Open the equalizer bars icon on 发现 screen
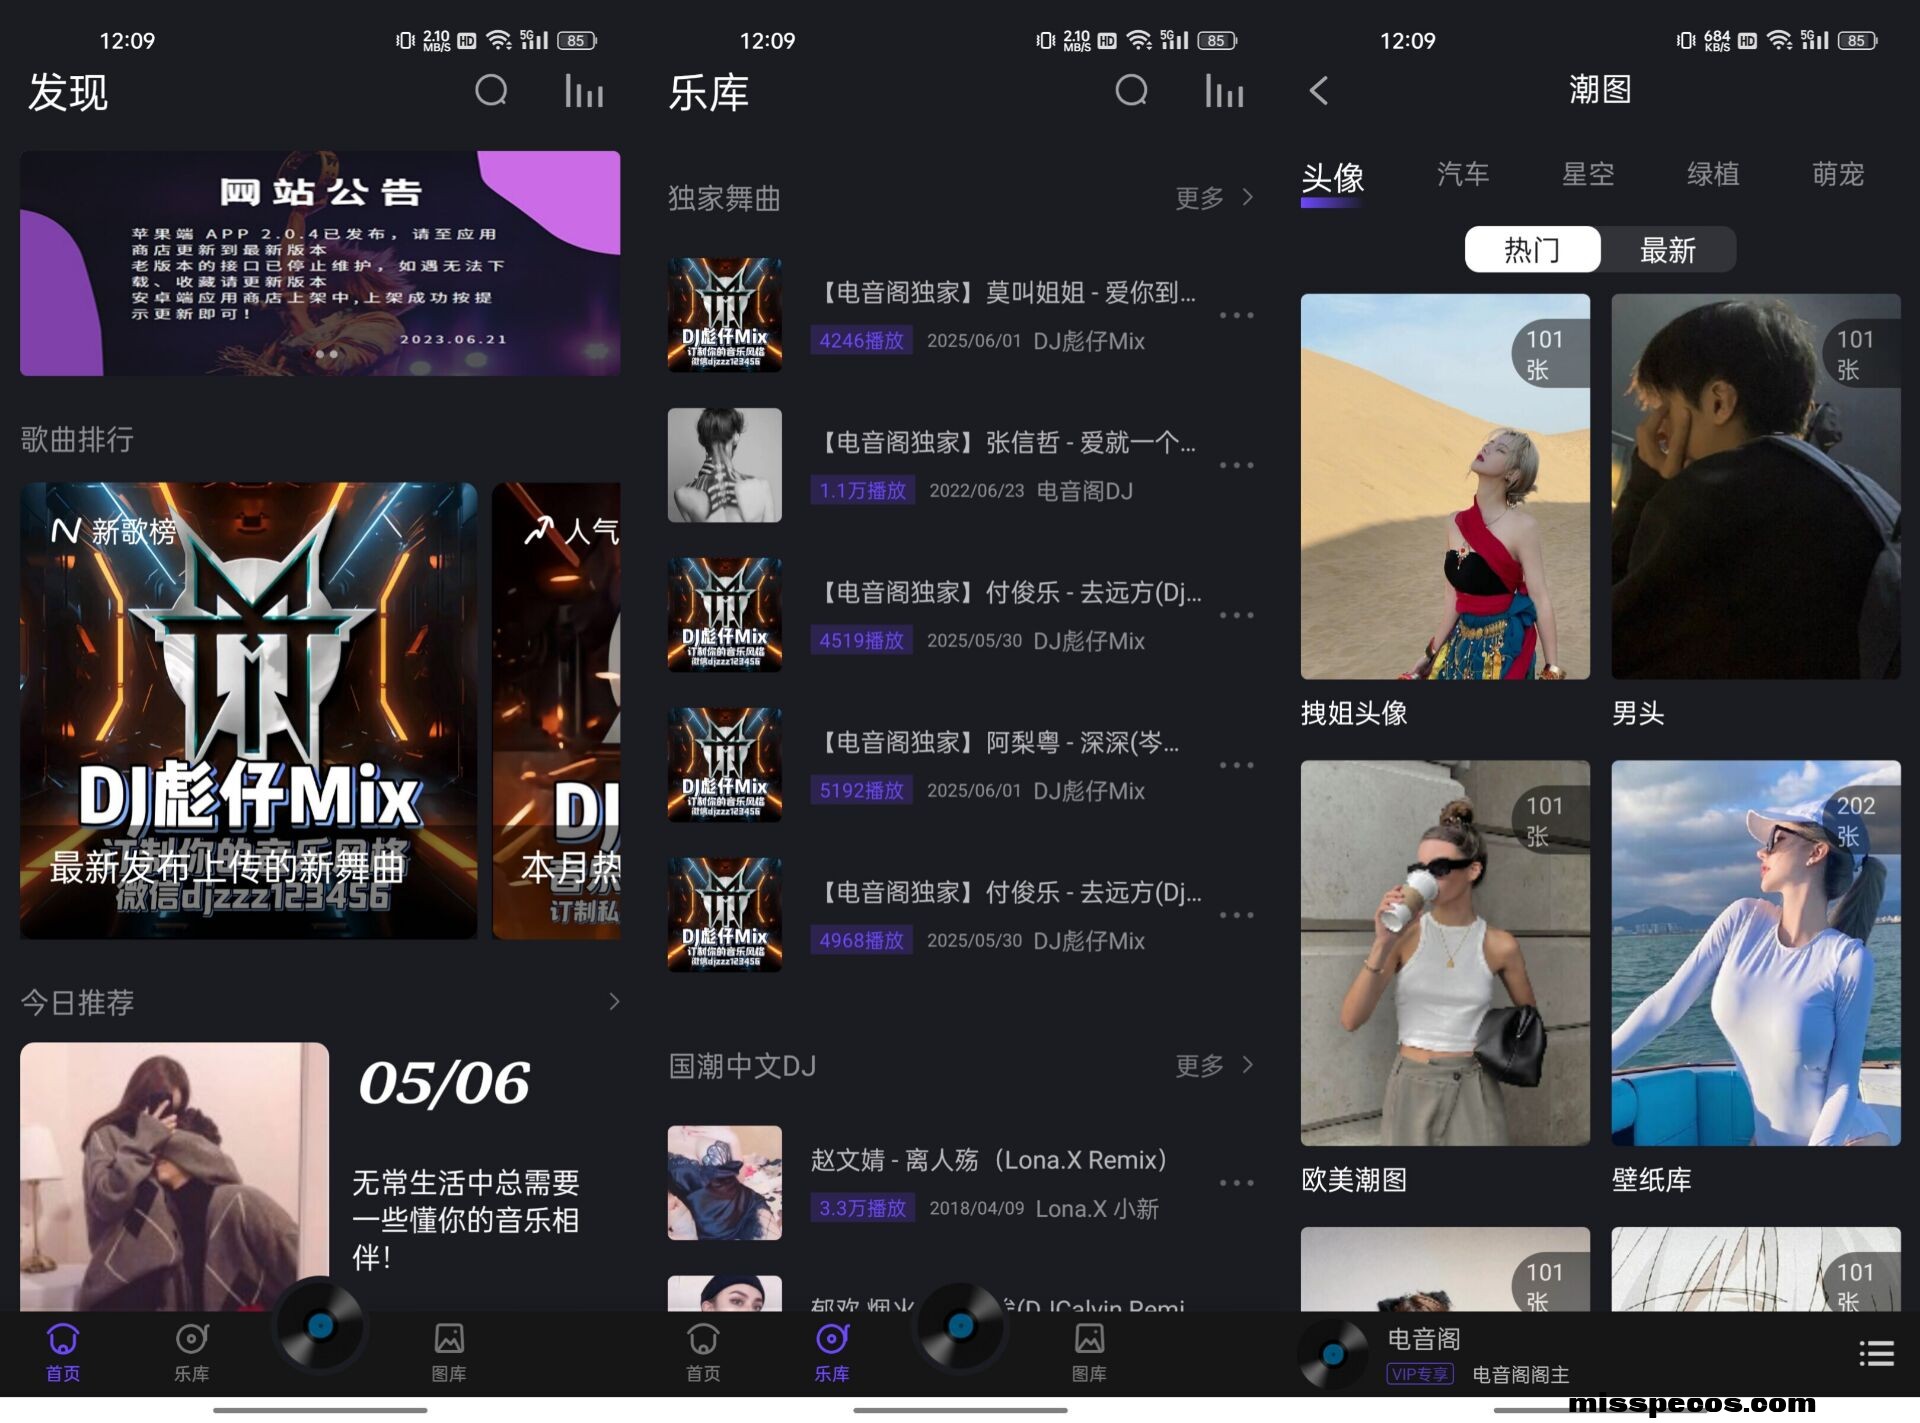Viewport: 1920px width, 1423px height. pos(583,91)
